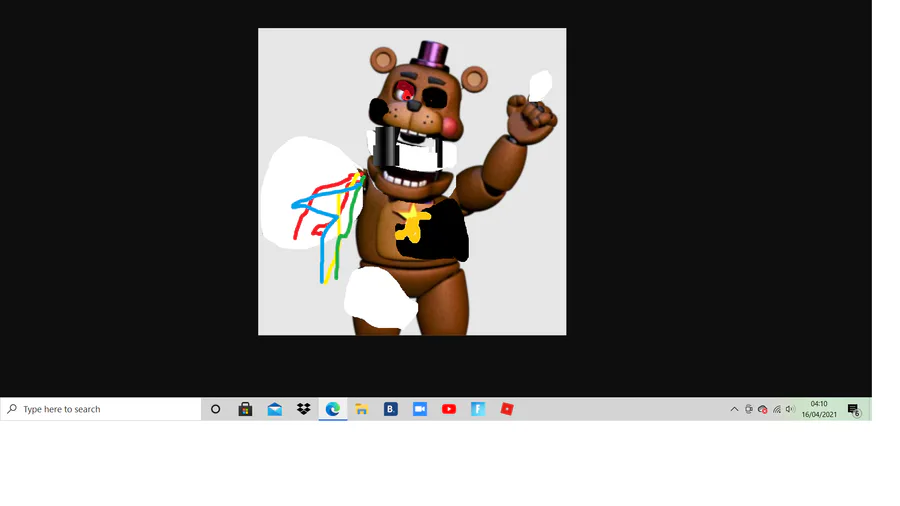Launch Roblox from the taskbar

(507, 409)
